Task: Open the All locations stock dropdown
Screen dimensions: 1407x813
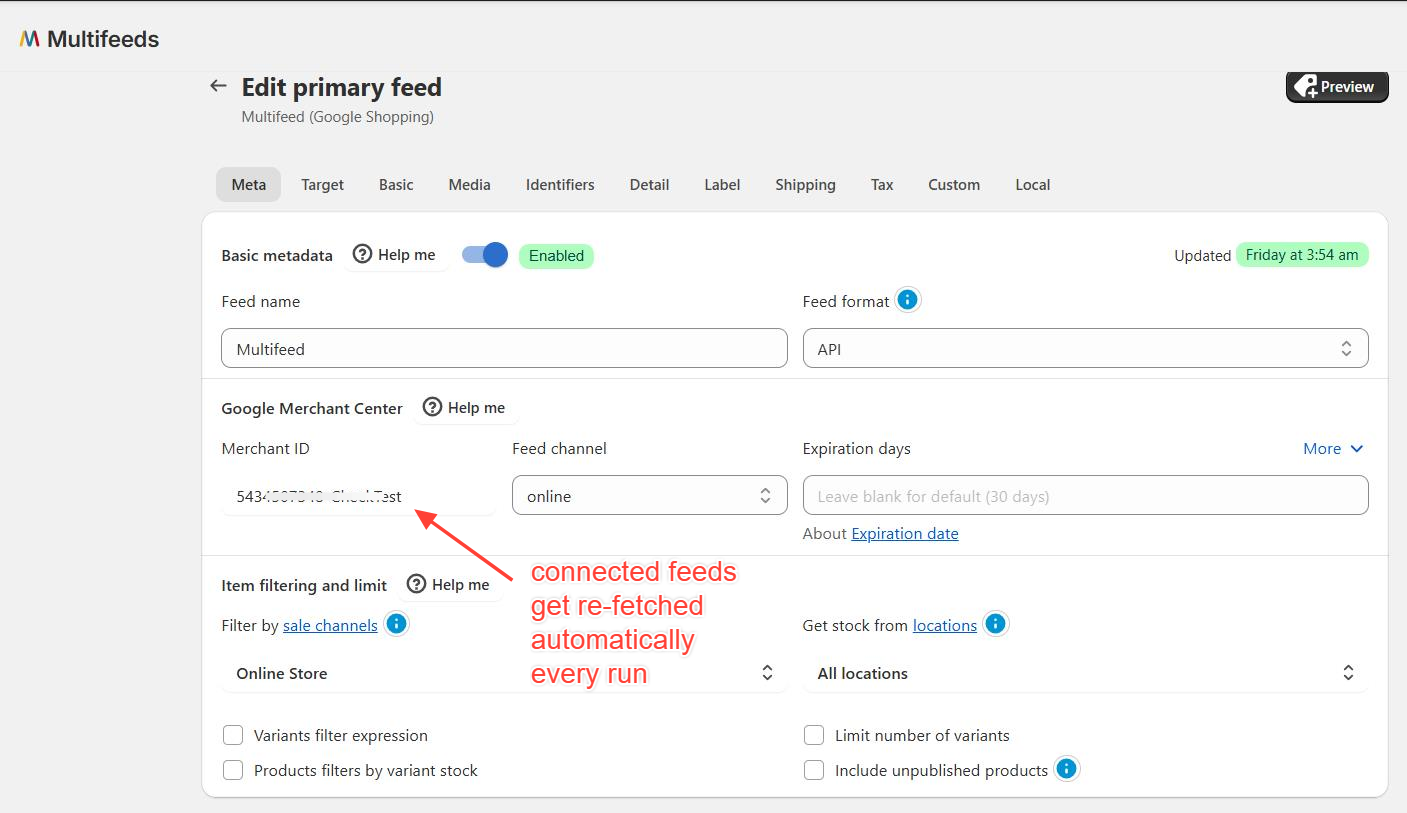Action: point(1085,673)
